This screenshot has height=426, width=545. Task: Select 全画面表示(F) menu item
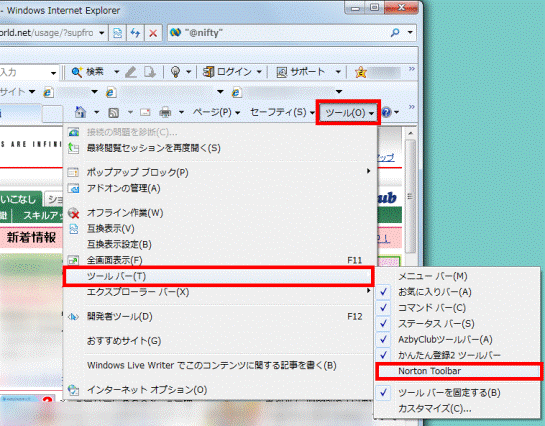click(x=220, y=260)
